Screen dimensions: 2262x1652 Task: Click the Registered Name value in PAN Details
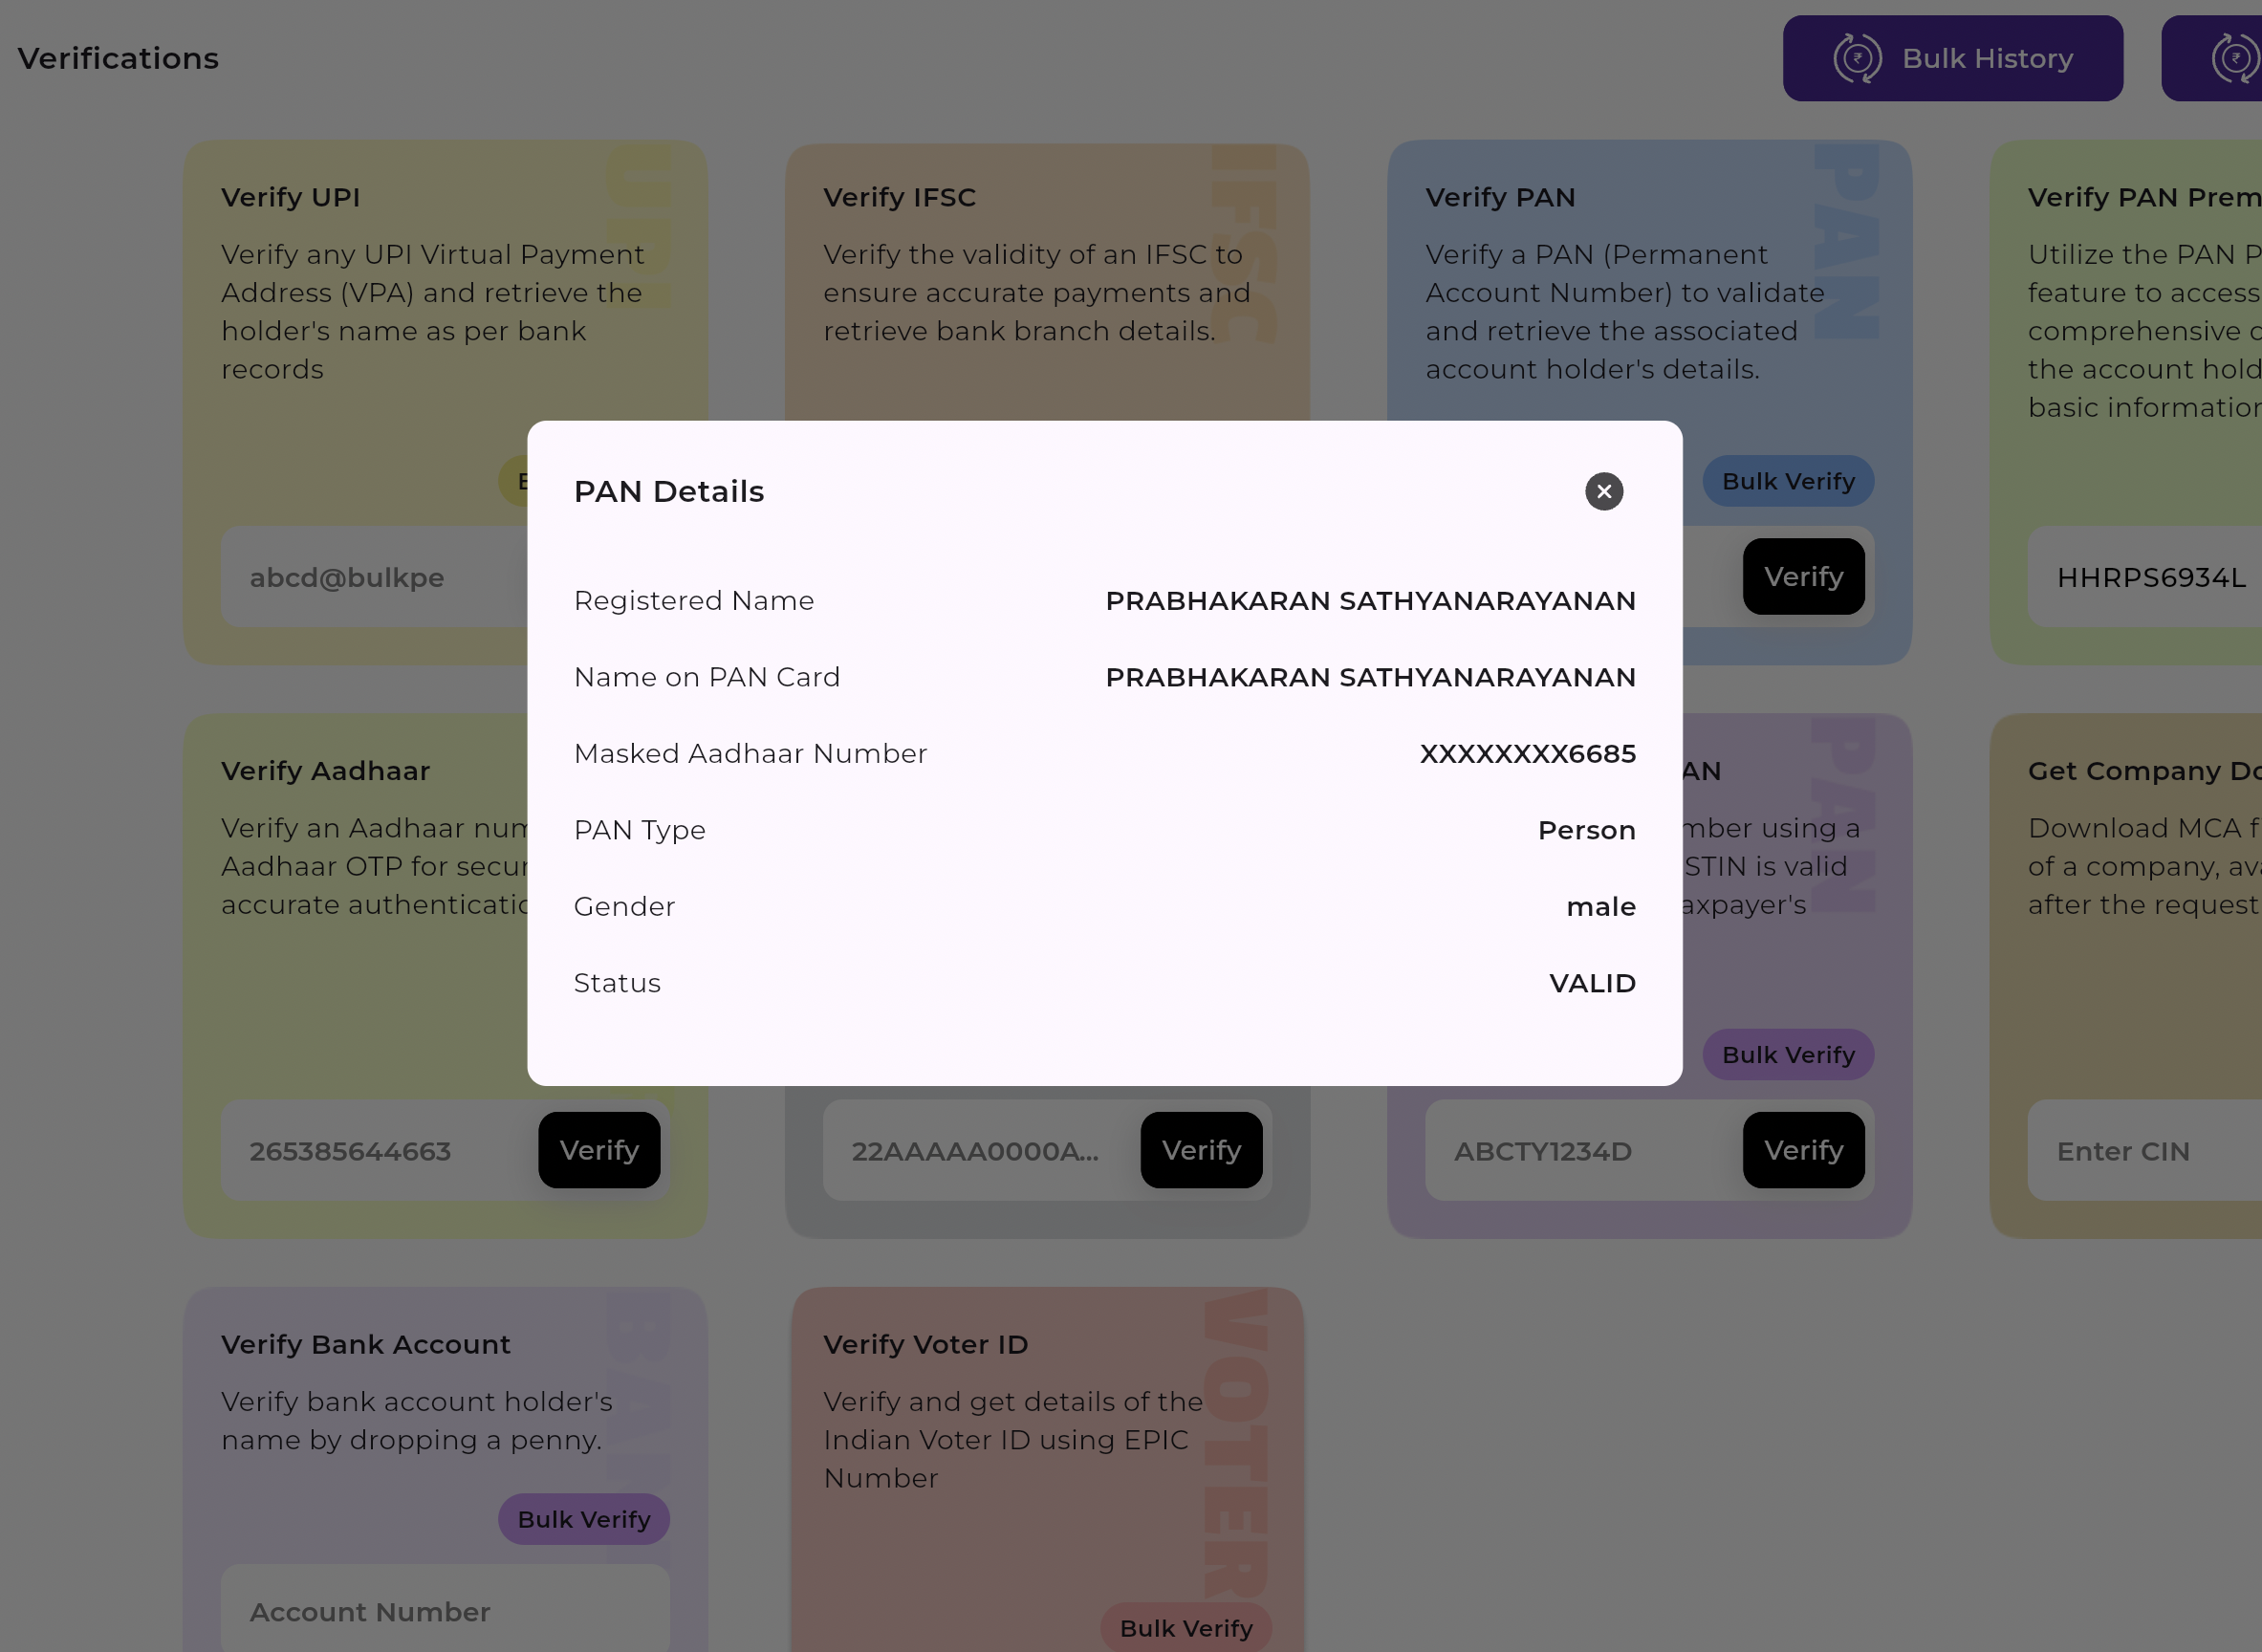tap(1370, 600)
